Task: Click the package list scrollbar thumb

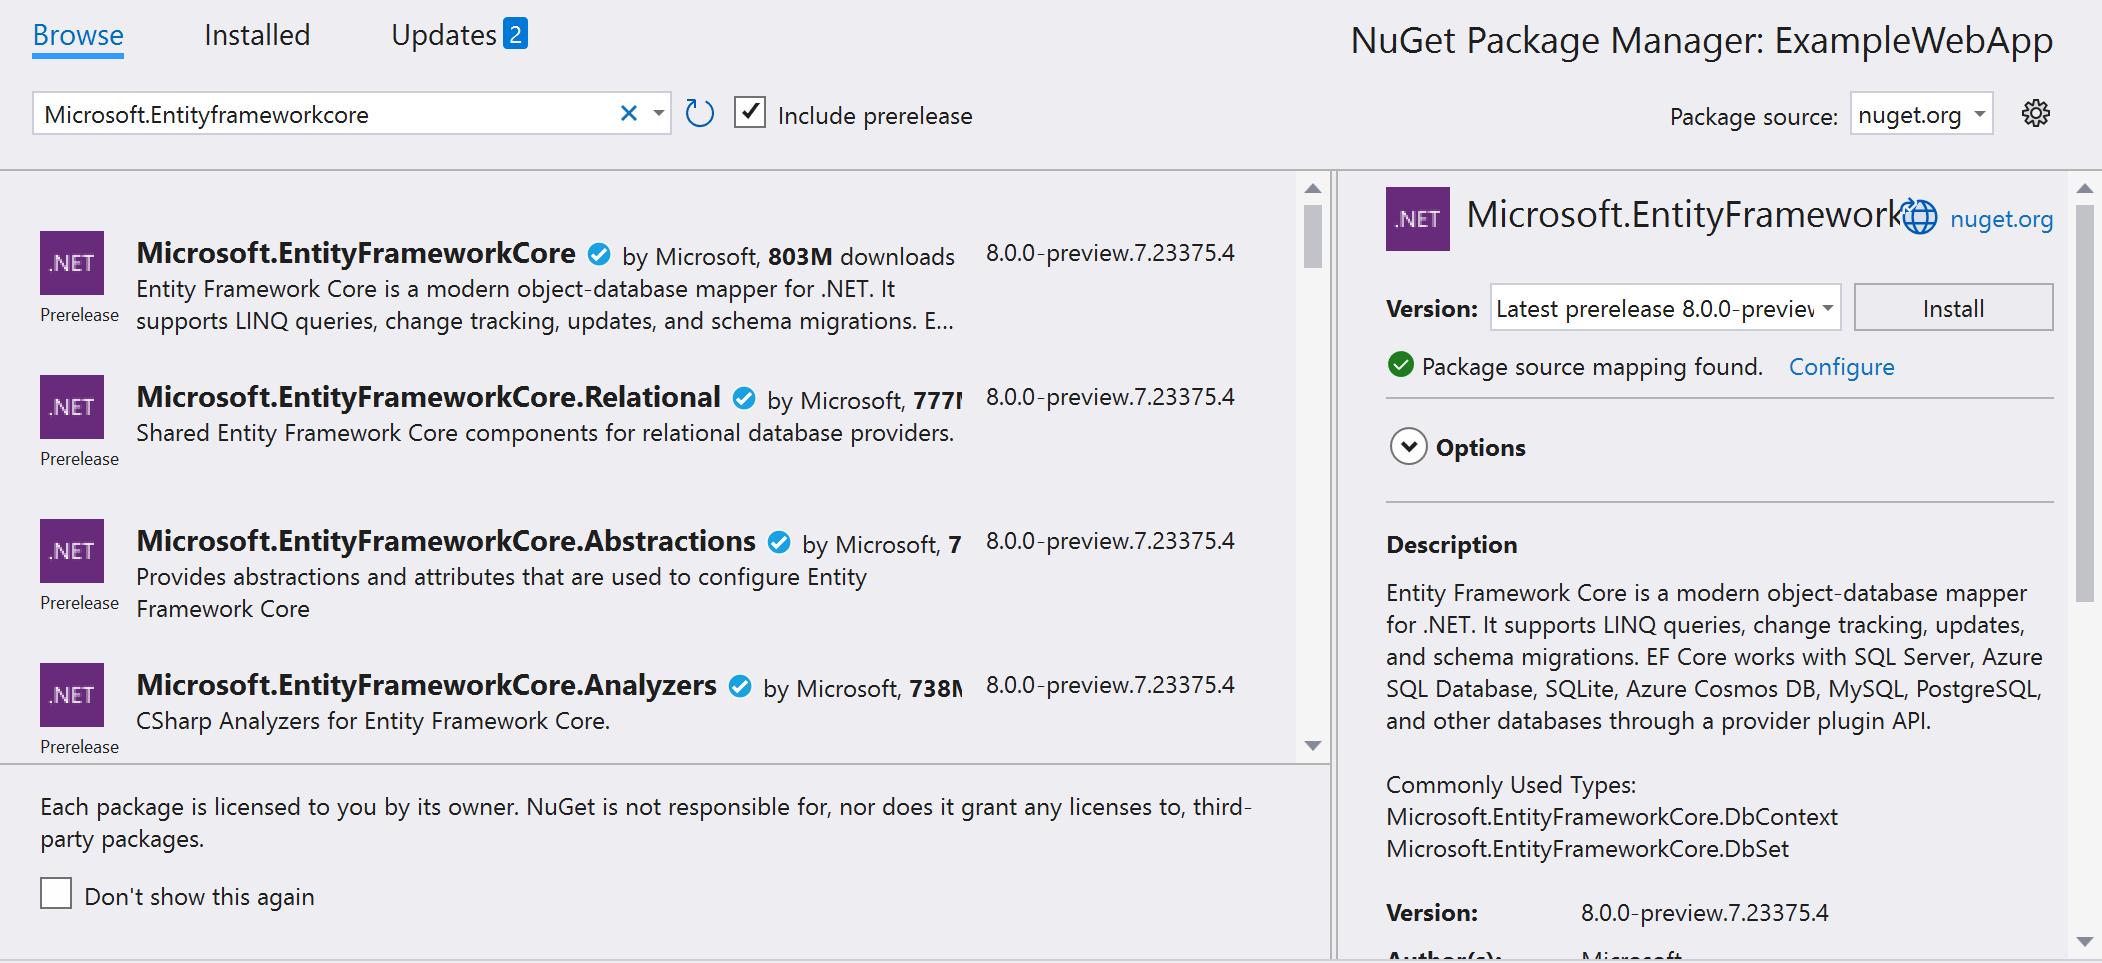Action: (x=1313, y=236)
